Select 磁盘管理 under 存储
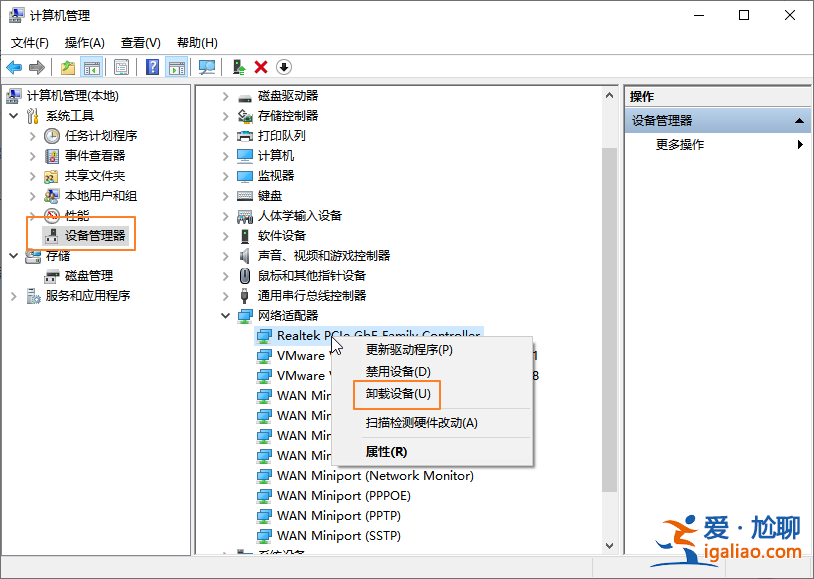Image resolution: width=814 pixels, height=579 pixels. coord(88,276)
